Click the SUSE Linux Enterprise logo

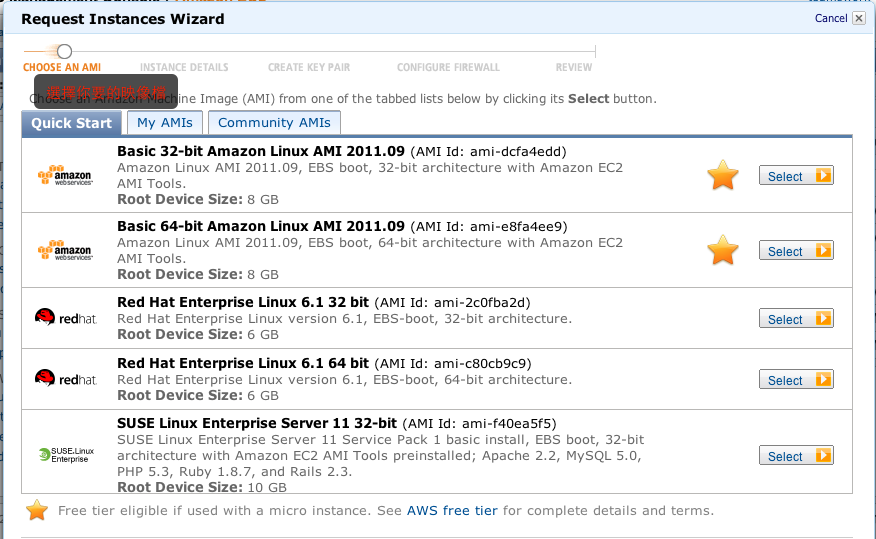point(66,455)
